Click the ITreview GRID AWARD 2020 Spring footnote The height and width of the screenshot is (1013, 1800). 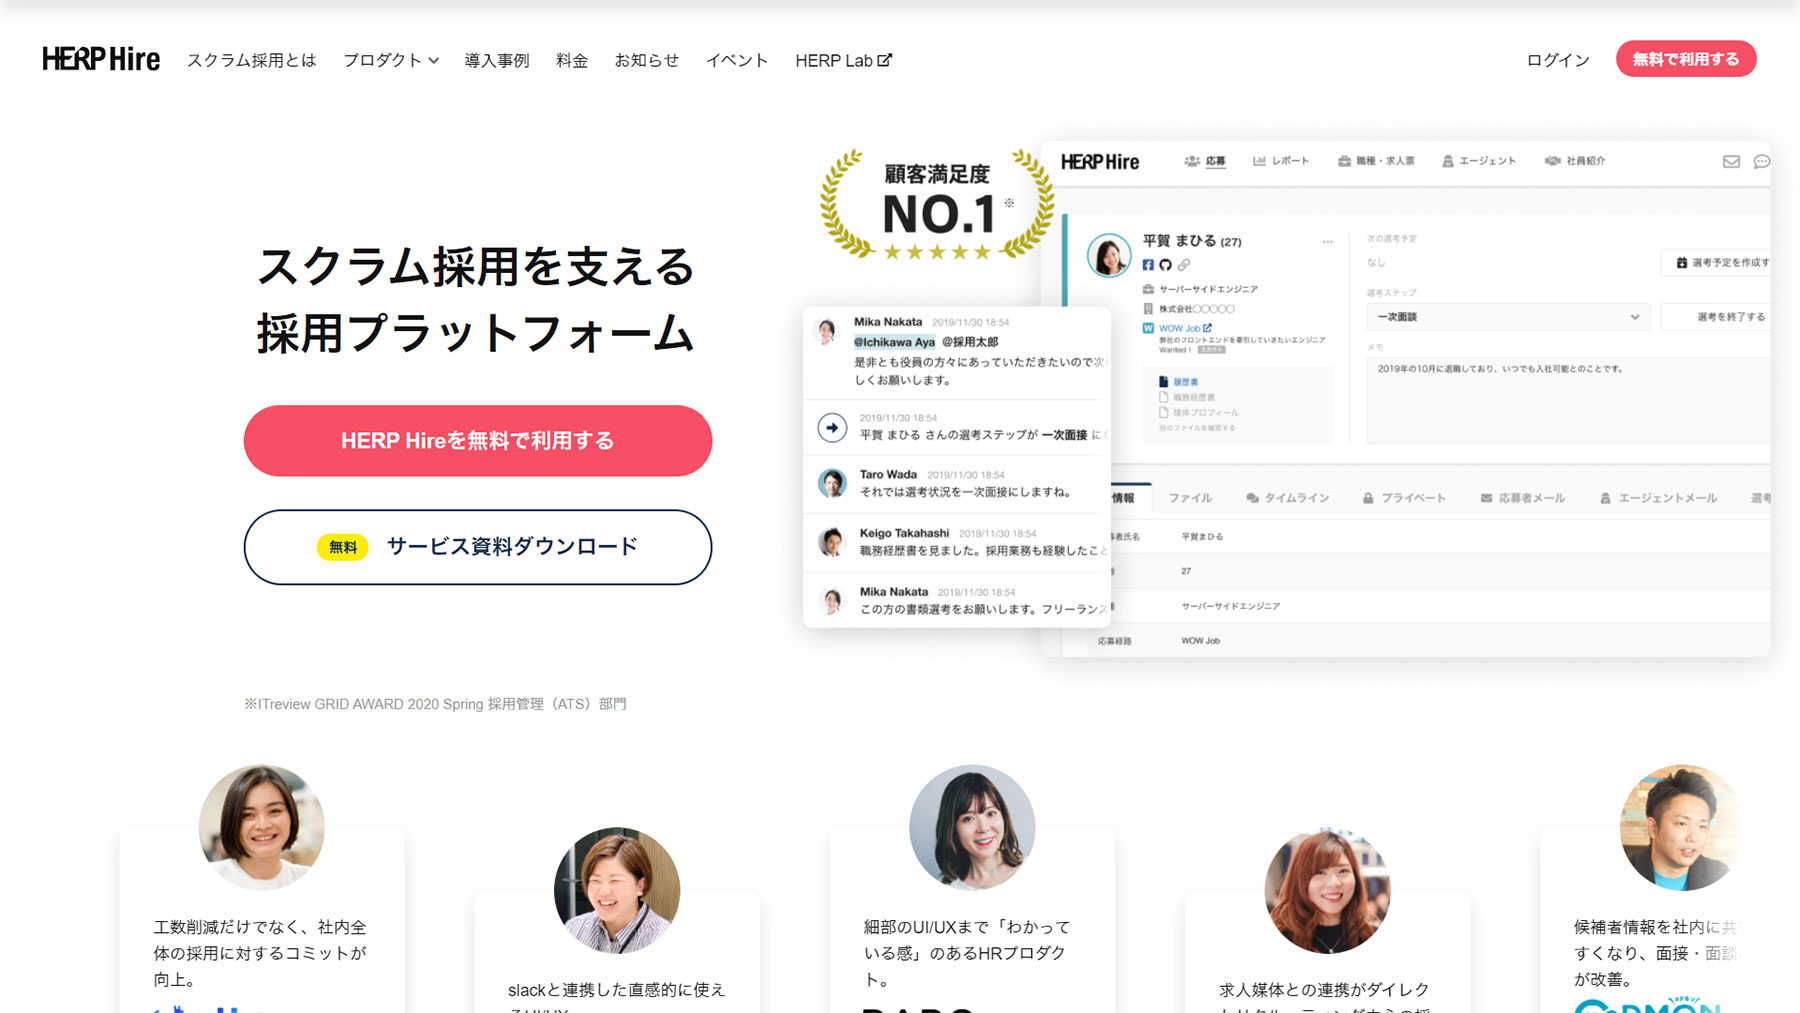[436, 704]
